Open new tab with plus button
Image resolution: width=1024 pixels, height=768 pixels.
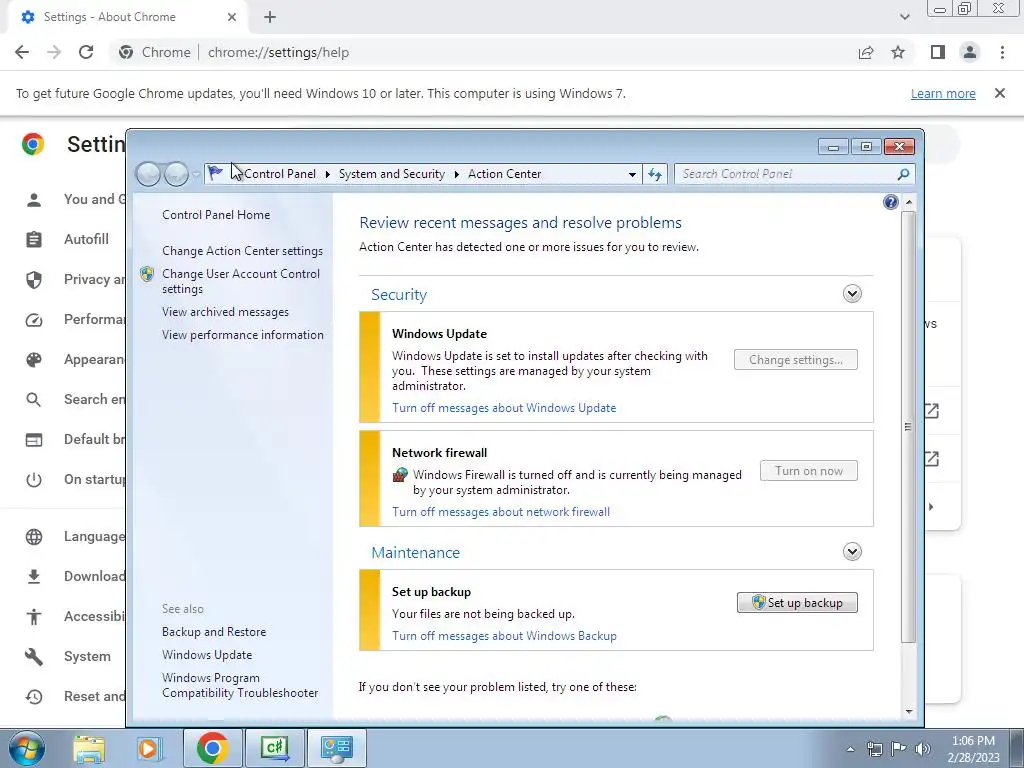pos(270,17)
